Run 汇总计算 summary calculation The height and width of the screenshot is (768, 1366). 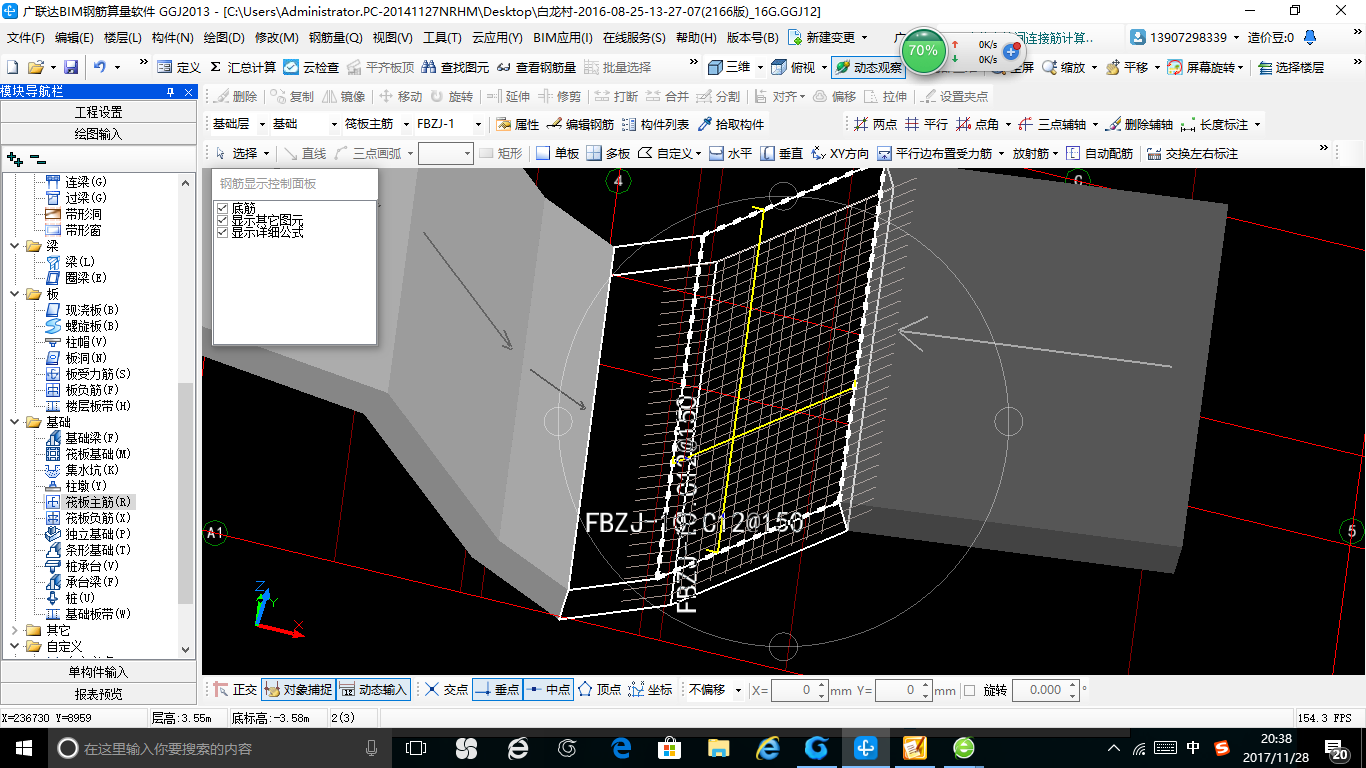(x=242, y=67)
